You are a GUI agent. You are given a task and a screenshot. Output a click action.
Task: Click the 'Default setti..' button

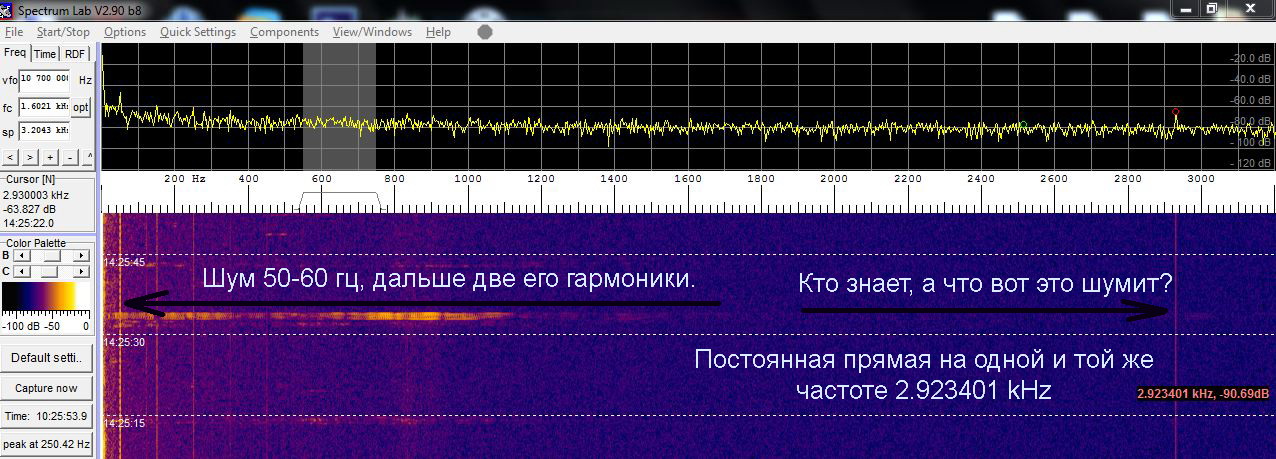(46, 358)
